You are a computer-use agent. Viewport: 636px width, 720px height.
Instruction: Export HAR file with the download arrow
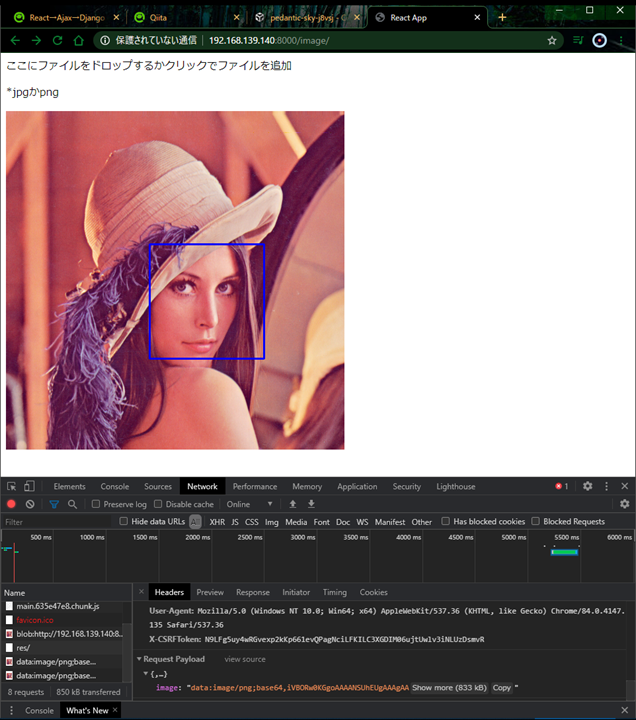point(311,504)
